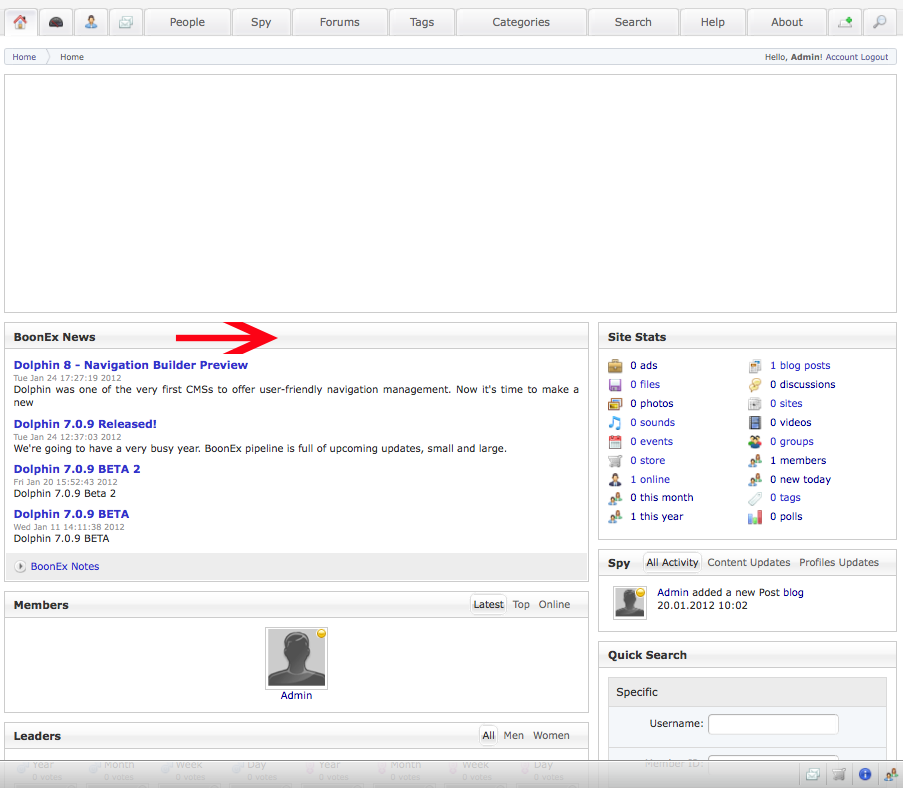The width and height of the screenshot is (903, 788).
Task: Open the mail icon in top navigation
Action: [125, 22]
